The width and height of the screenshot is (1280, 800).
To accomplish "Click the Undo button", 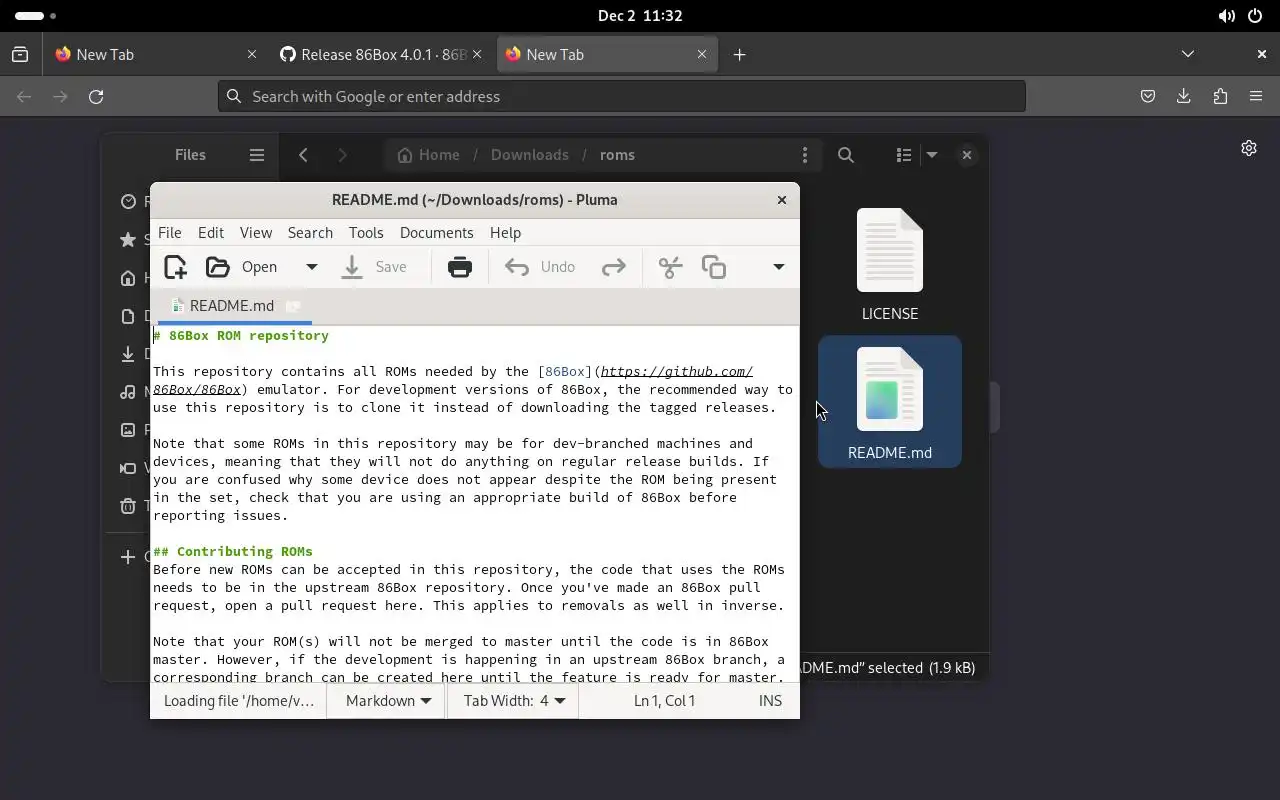I will pyautogui.click(x=540, y=267).
